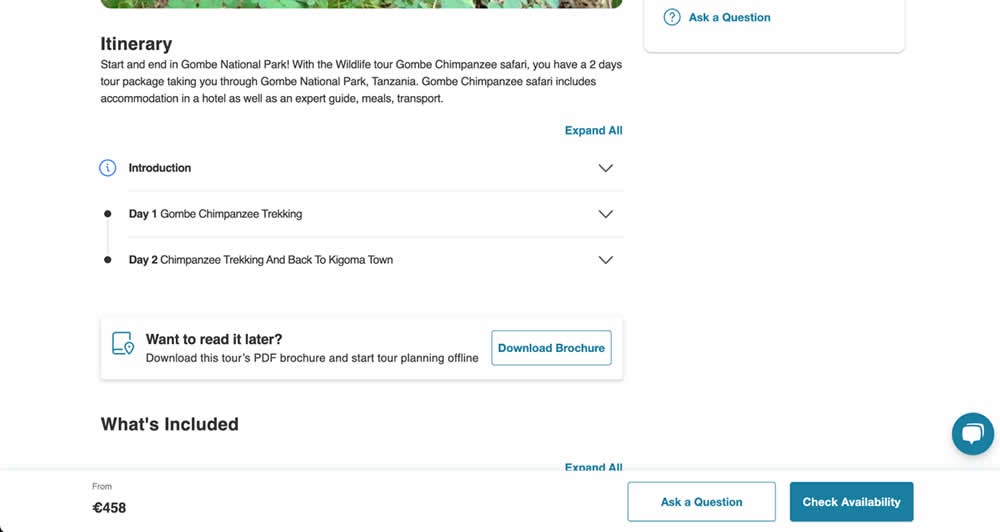Screen dimensions: 1000x532
Task: Click the question mark help icon
Action: pos(672,17)
